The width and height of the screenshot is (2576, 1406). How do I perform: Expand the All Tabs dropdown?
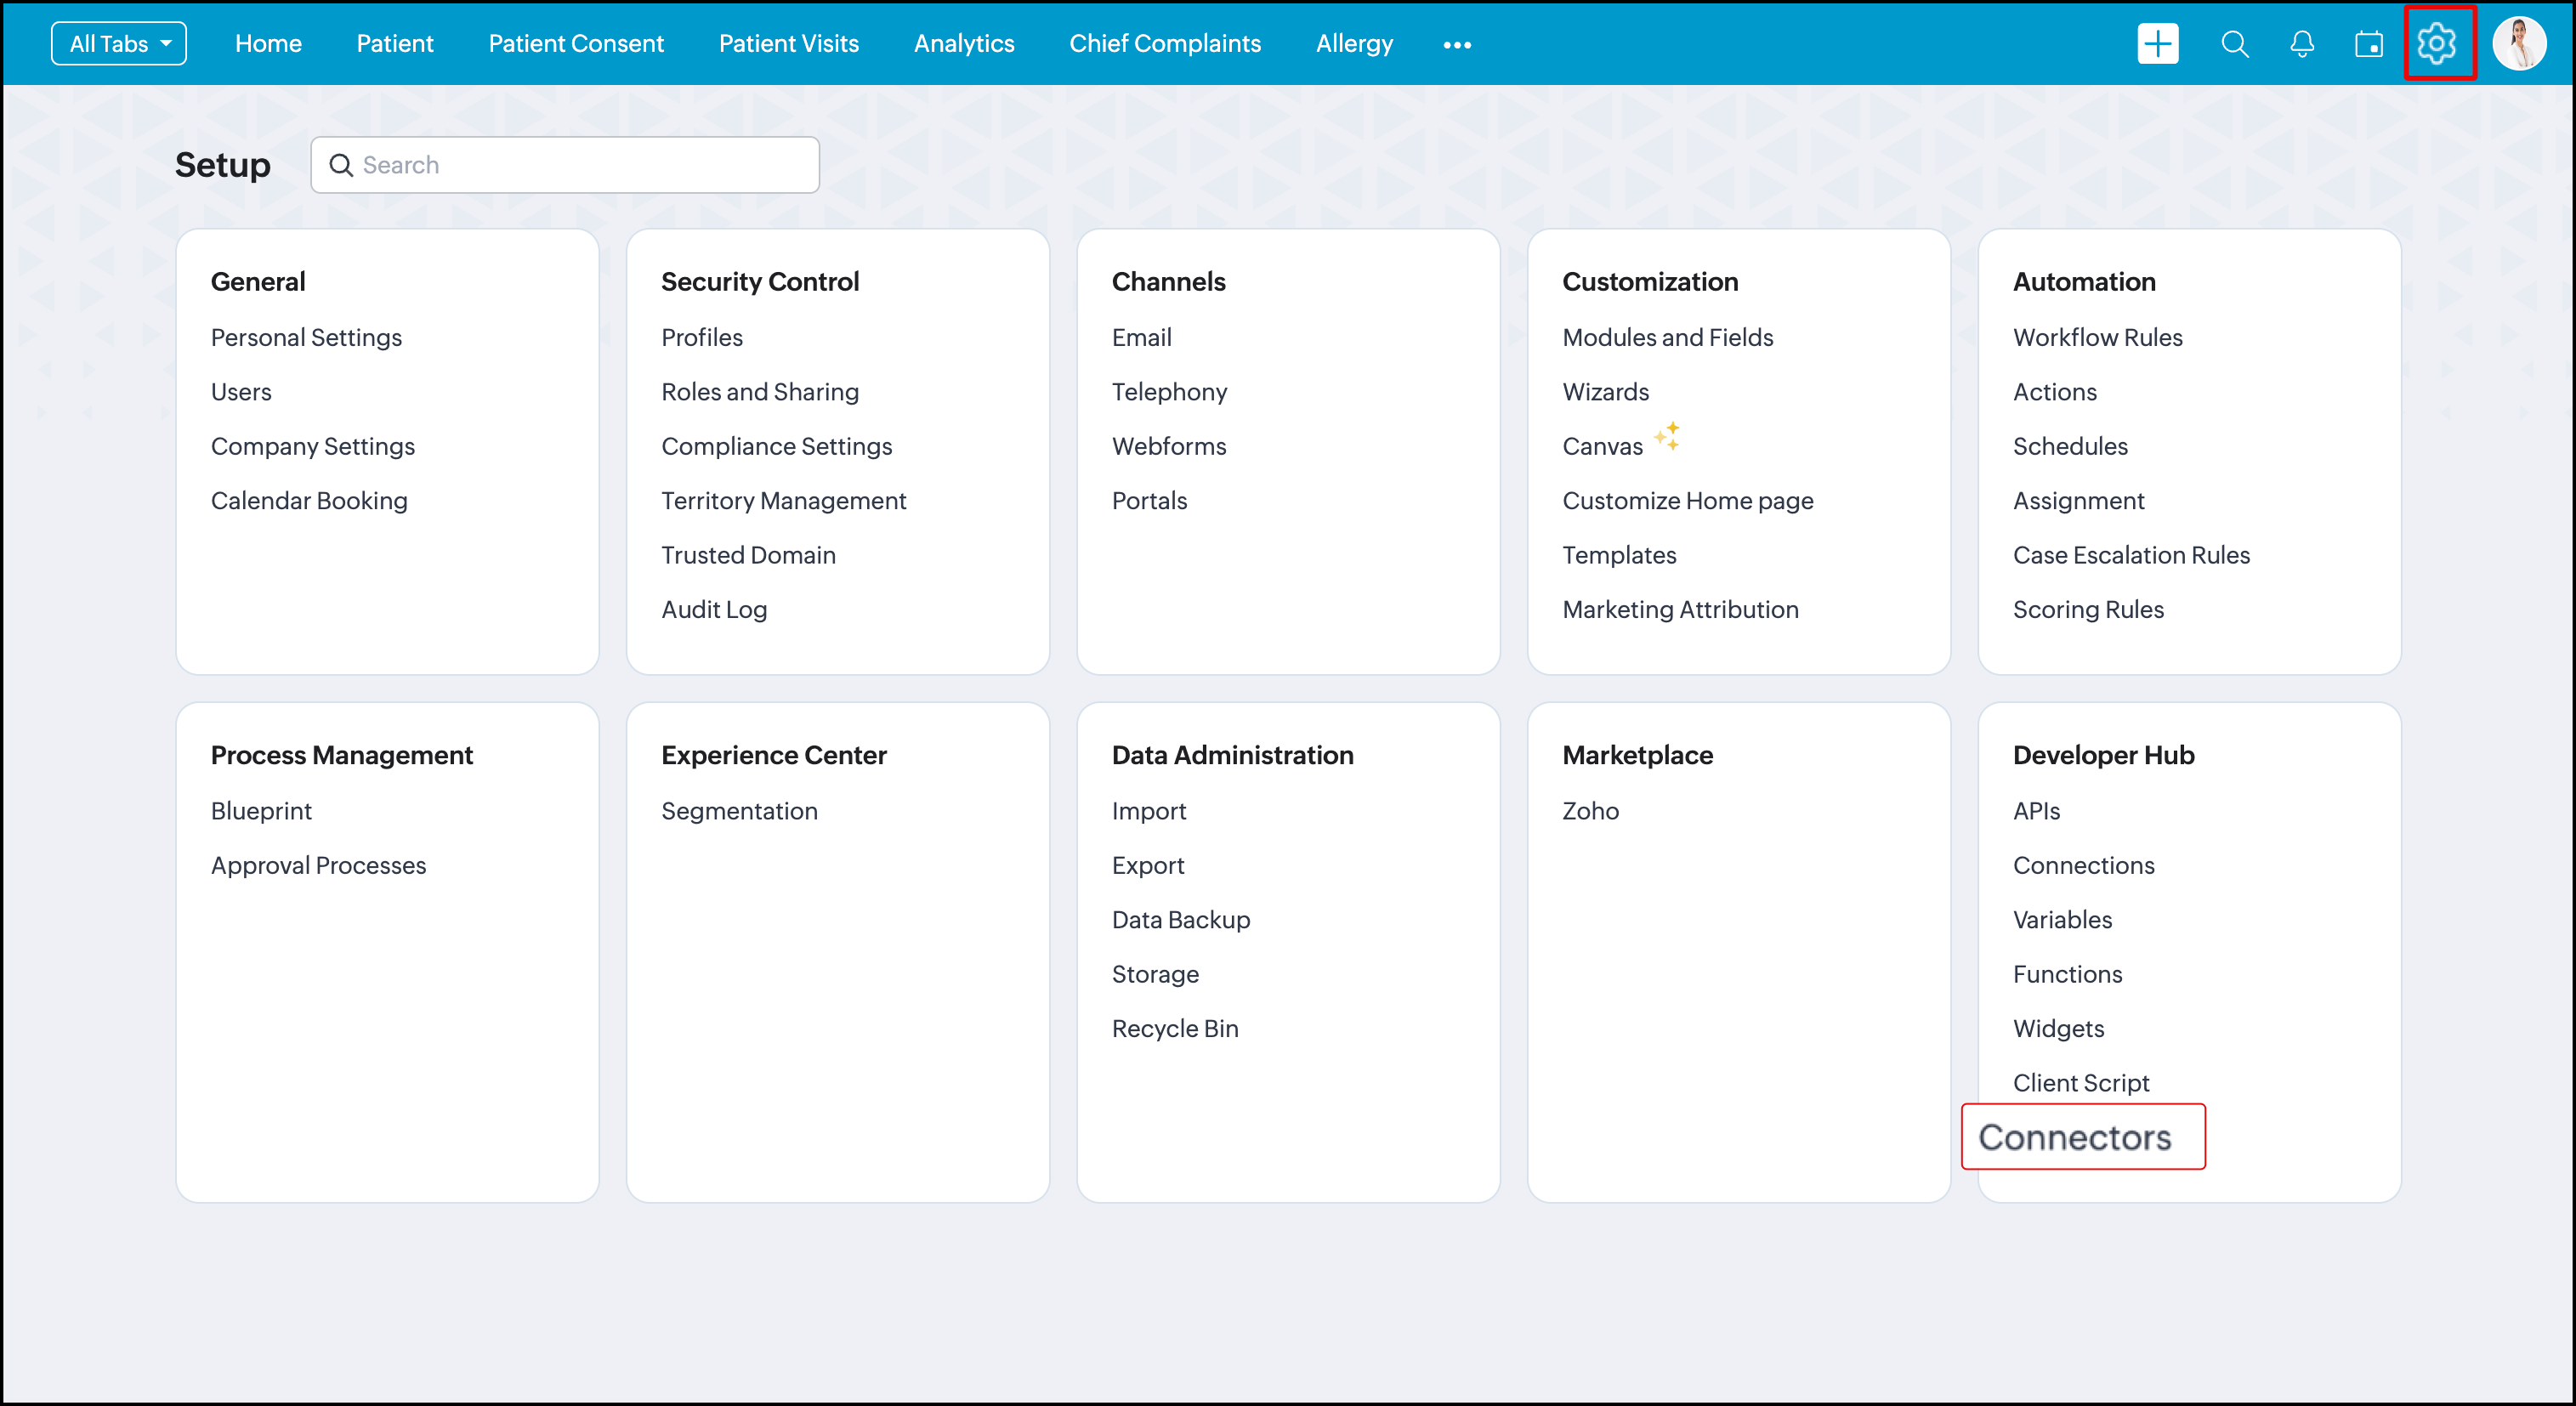[x=119, y=44]
